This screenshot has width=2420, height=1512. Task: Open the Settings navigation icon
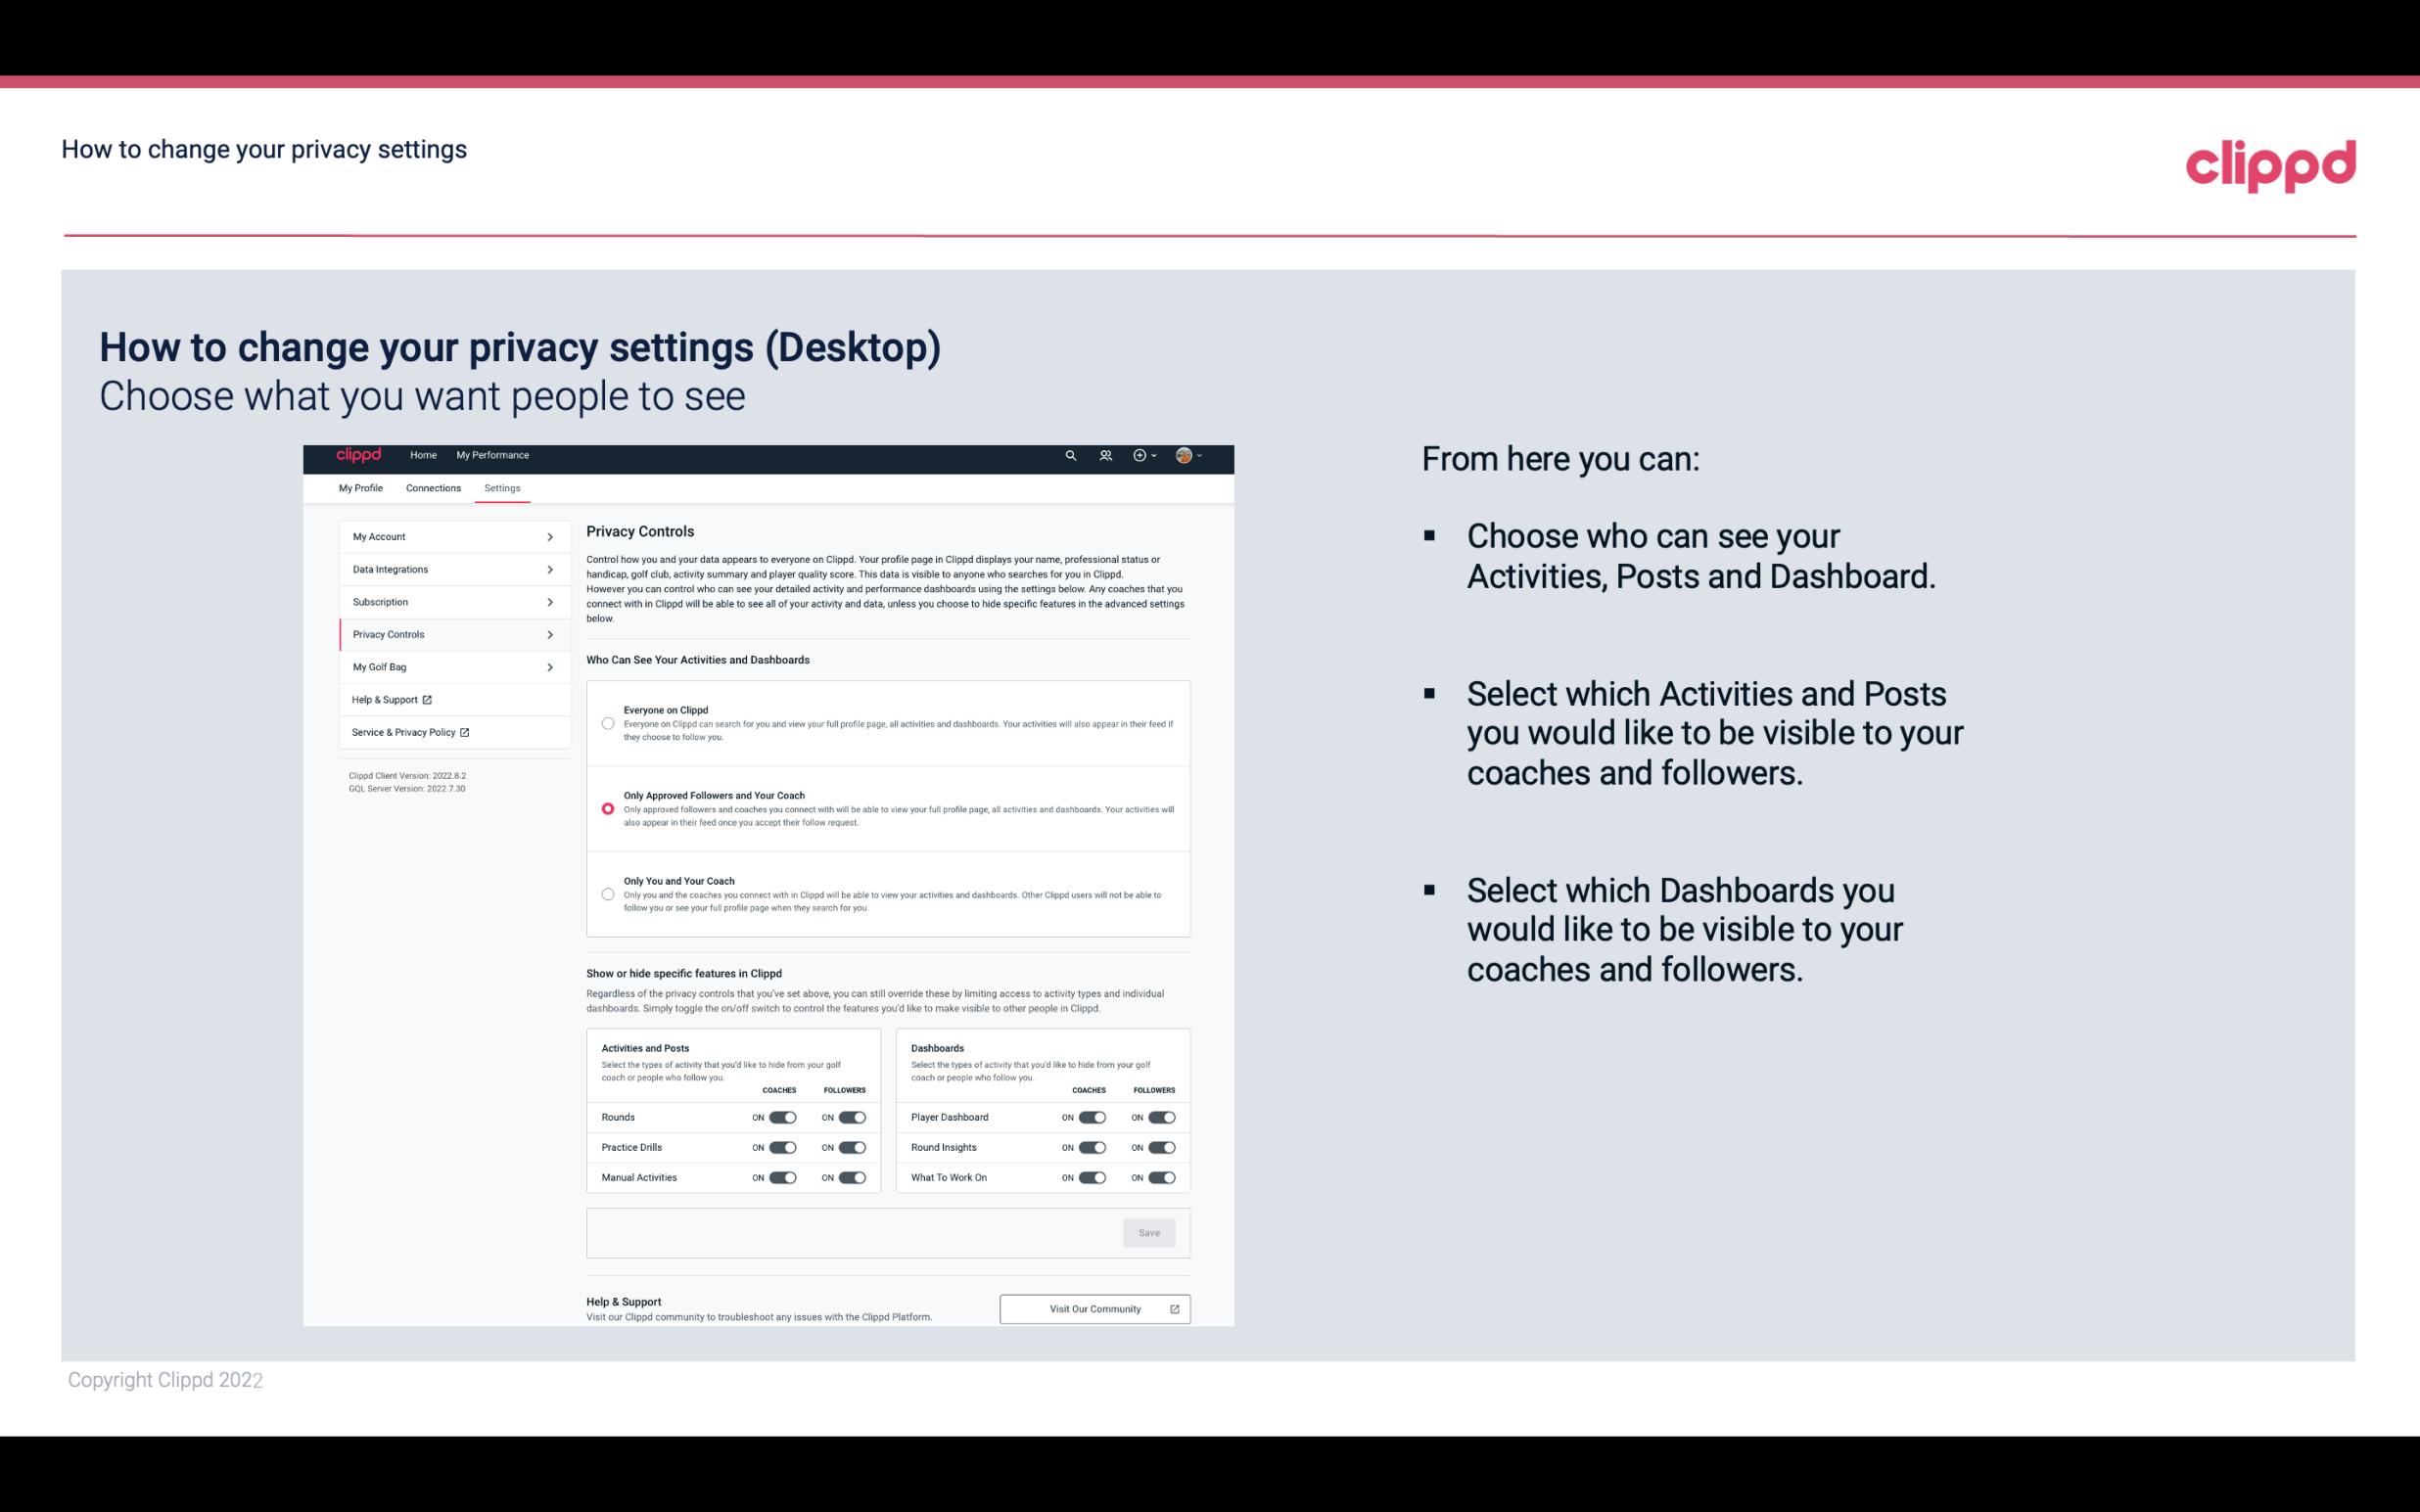[x=503, y=487]
